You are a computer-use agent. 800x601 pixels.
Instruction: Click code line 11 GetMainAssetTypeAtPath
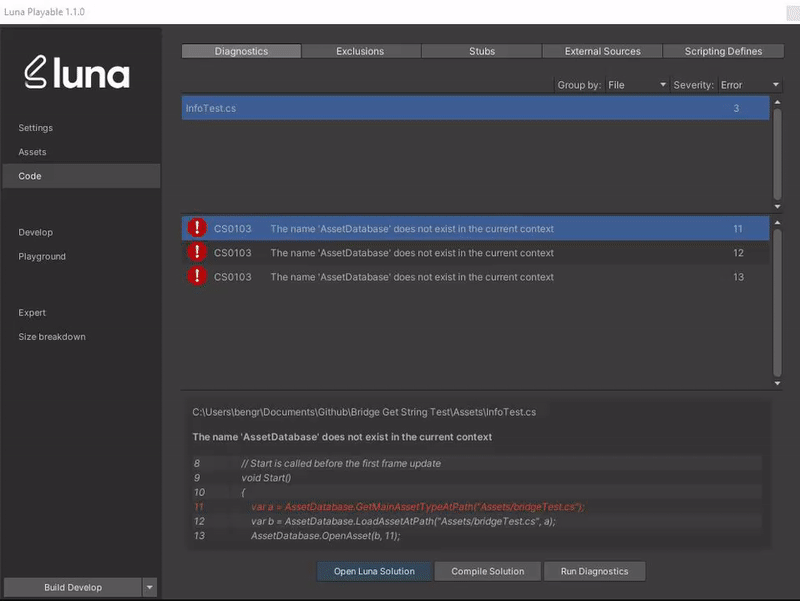click(x=417, y=507)
